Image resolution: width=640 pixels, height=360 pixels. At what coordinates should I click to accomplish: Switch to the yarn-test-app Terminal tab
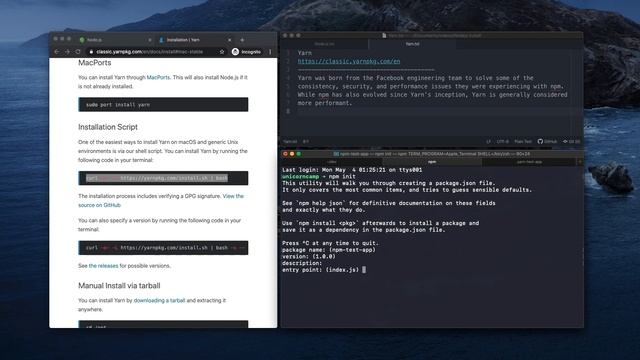[529, 162]
